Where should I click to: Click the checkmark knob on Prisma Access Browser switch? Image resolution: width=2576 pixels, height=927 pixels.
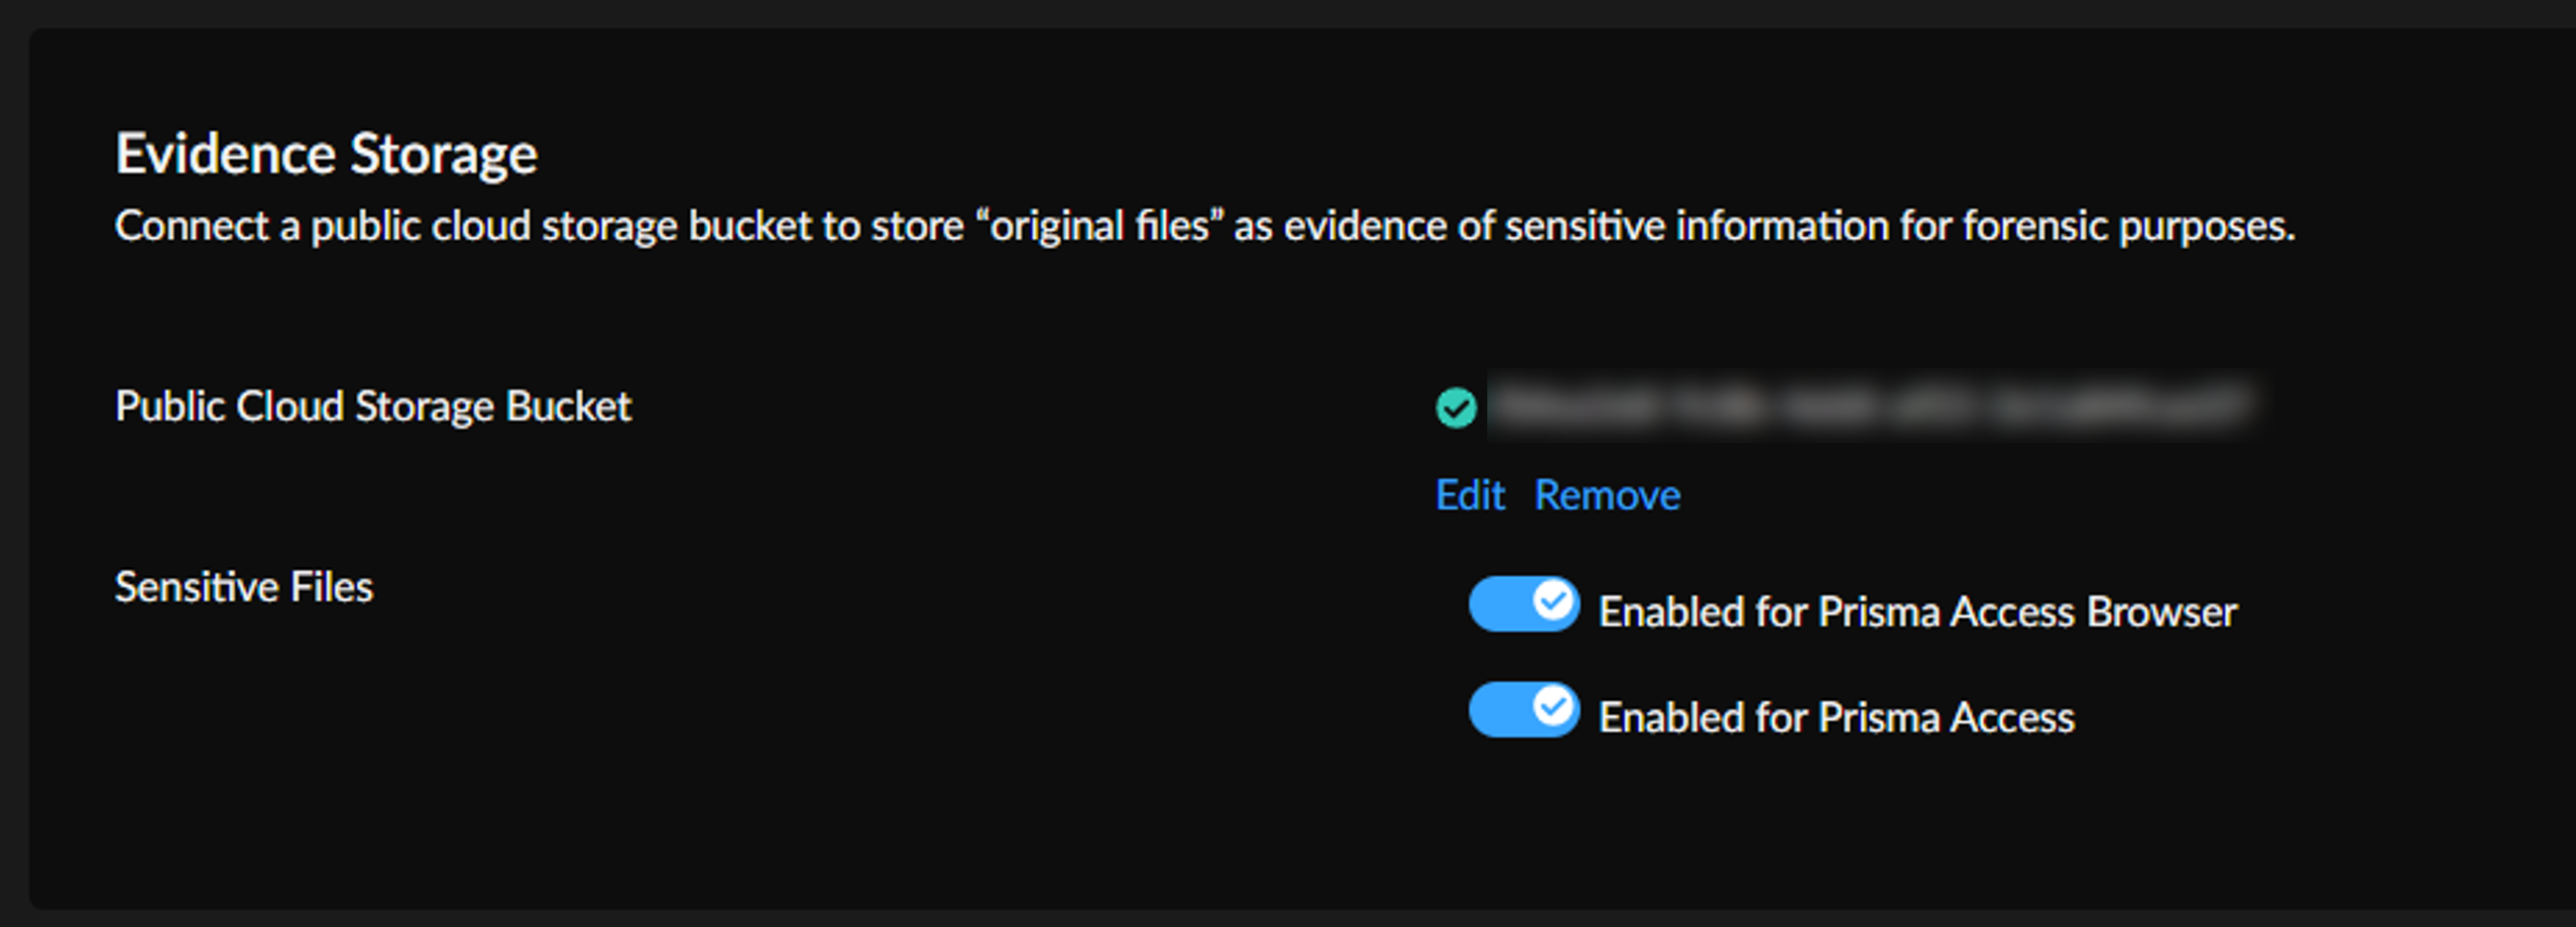(1553, 602)
